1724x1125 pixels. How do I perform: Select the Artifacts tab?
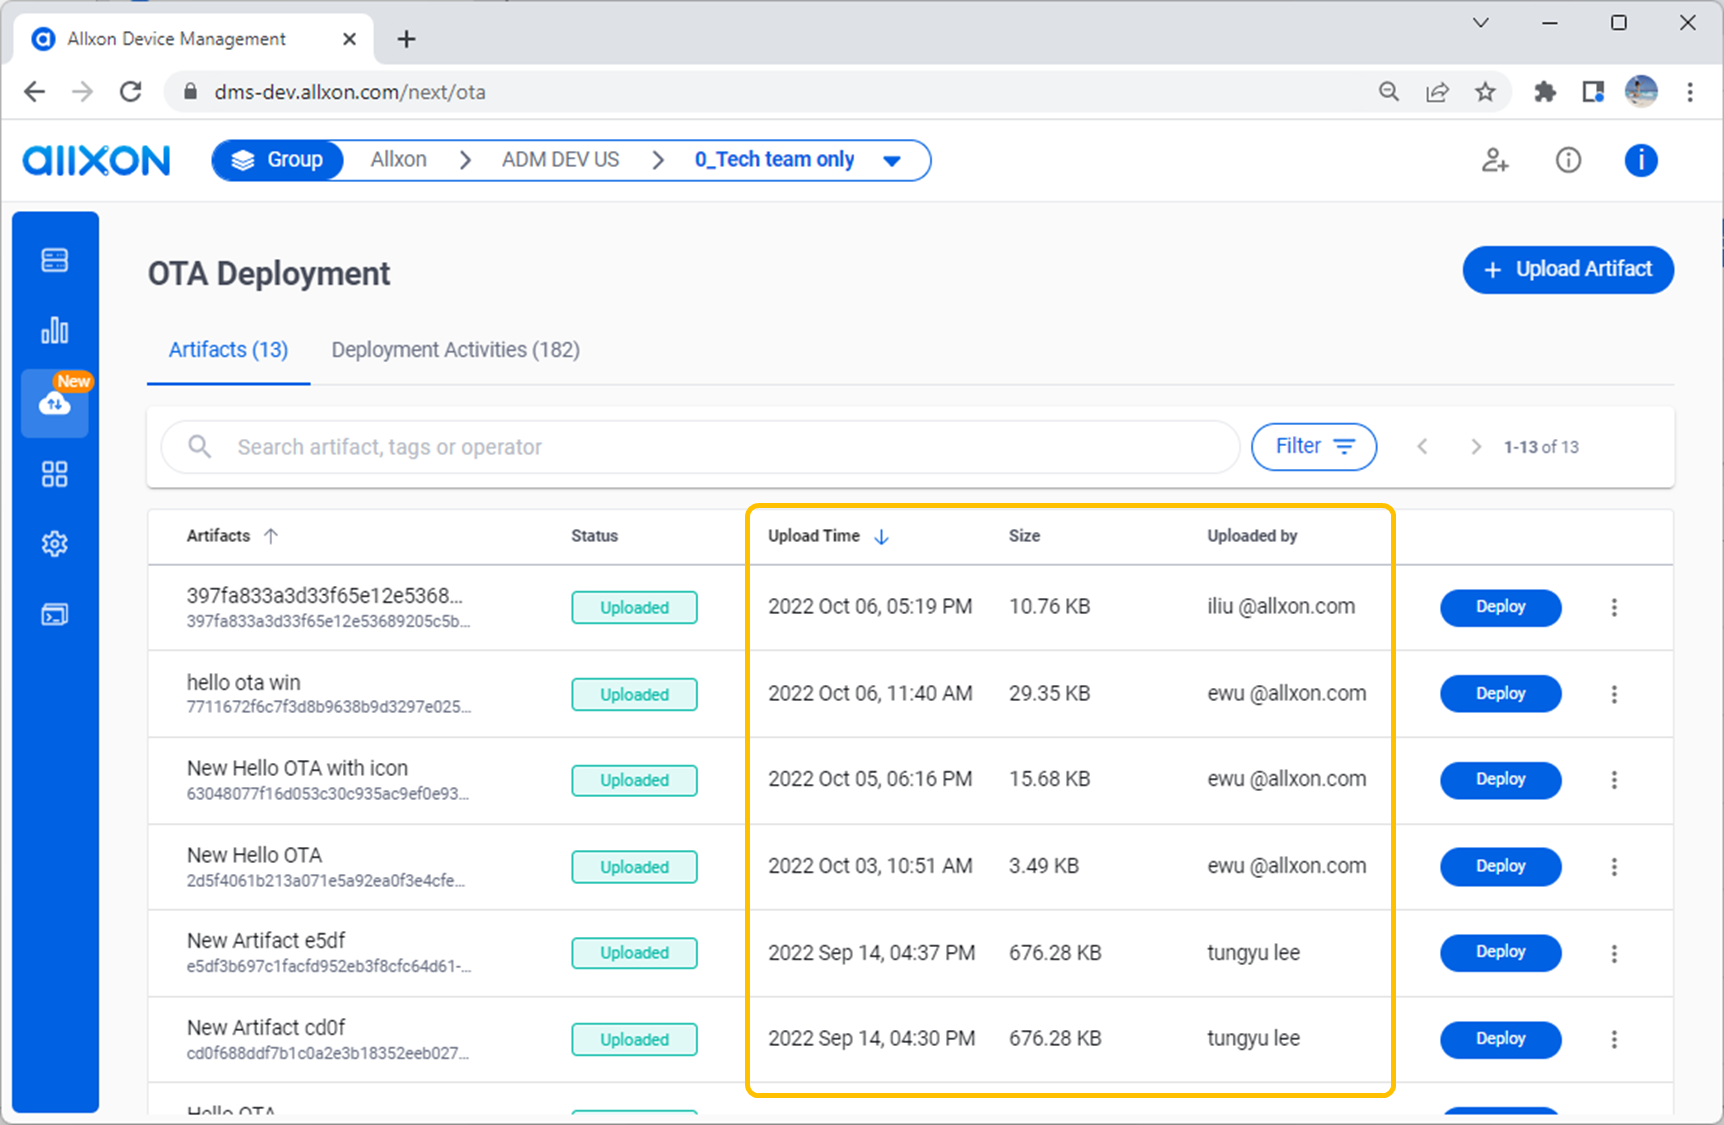(227, 349)
